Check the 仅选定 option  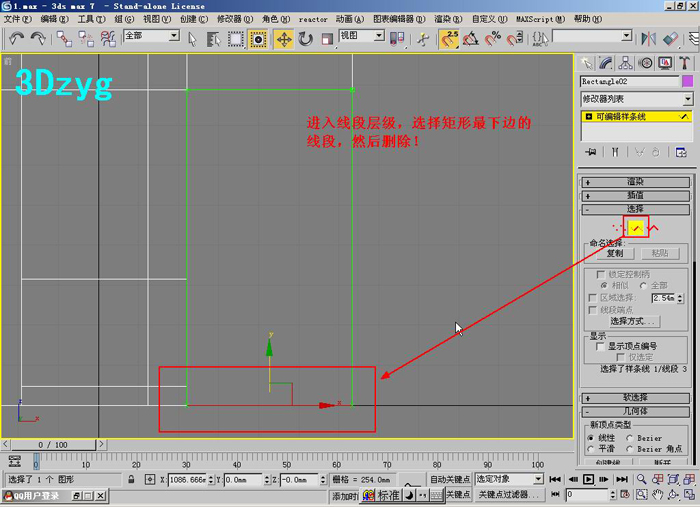tap(620, 357)
